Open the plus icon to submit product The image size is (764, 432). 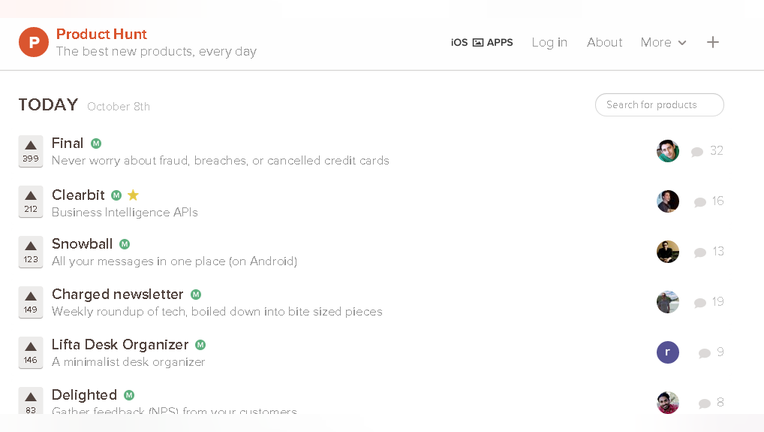click(x=713, y=42)
